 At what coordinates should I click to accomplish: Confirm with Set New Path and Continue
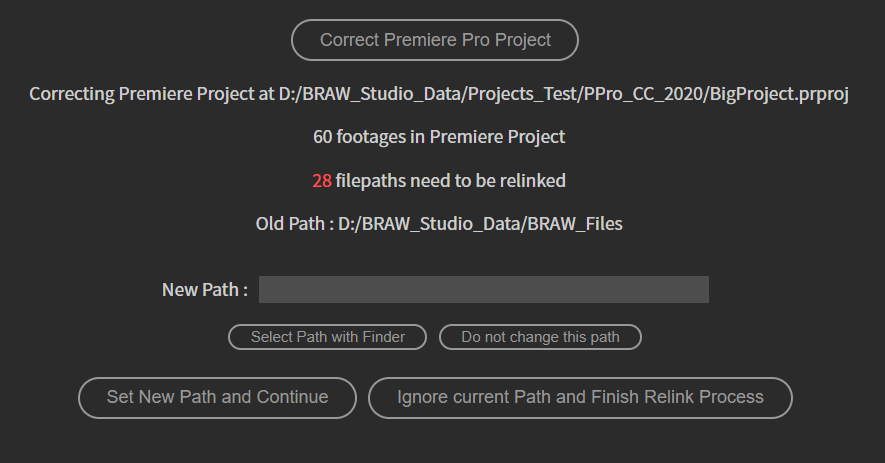point(217,397)
